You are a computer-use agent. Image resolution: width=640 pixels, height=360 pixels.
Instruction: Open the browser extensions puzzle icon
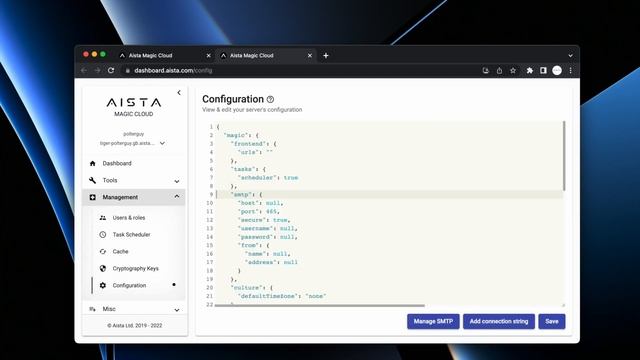click(529, 71)
